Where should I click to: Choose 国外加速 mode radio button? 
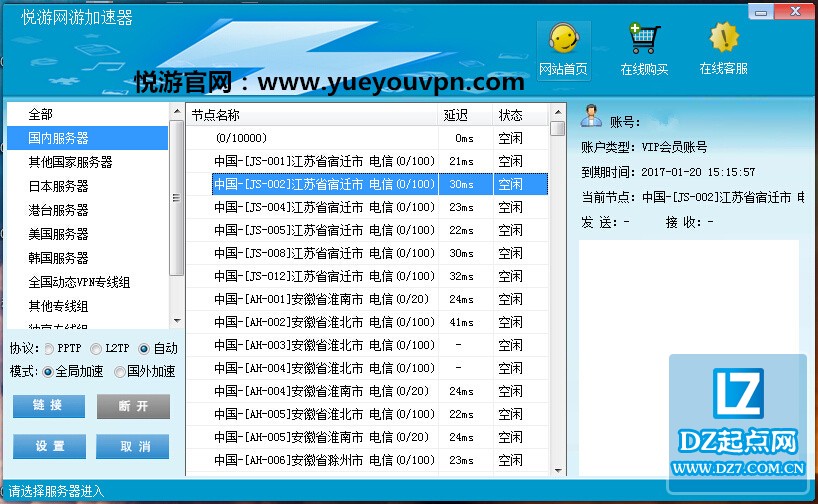coord(120,372)
